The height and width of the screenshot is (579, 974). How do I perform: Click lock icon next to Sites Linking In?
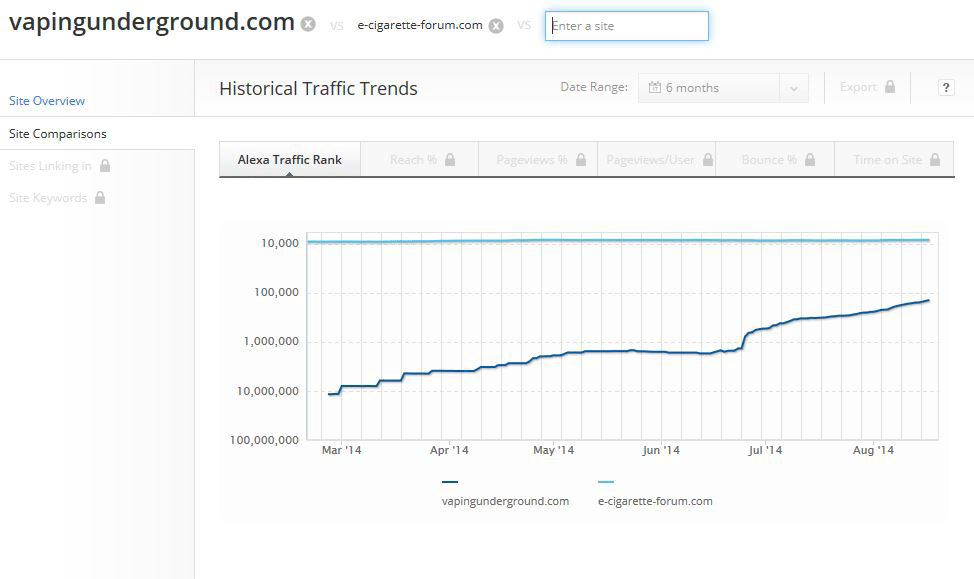[105, 166]
